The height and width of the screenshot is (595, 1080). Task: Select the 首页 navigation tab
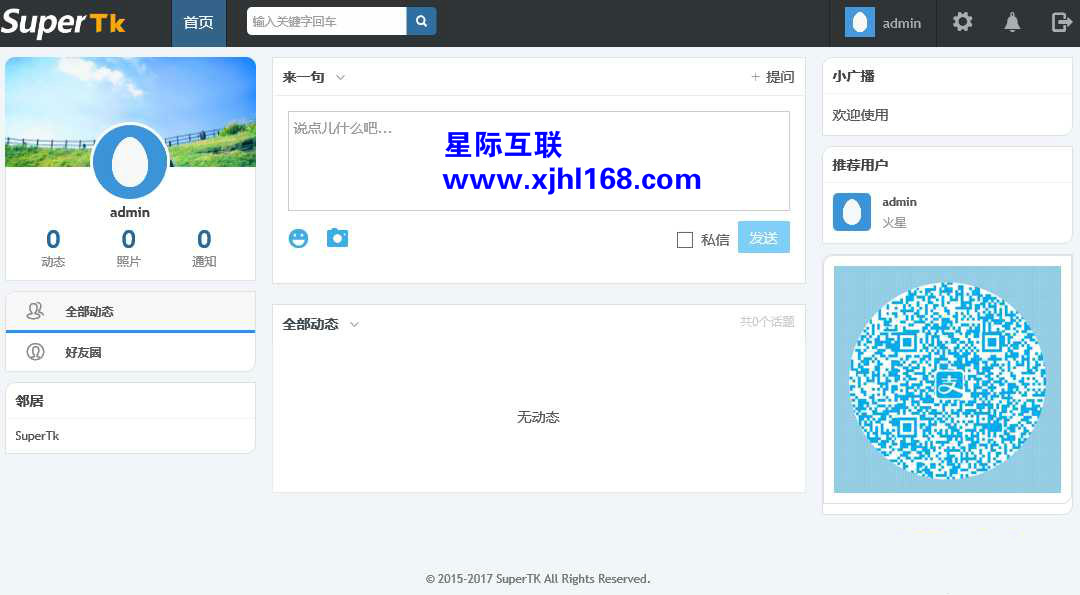(x=198, y=22)
